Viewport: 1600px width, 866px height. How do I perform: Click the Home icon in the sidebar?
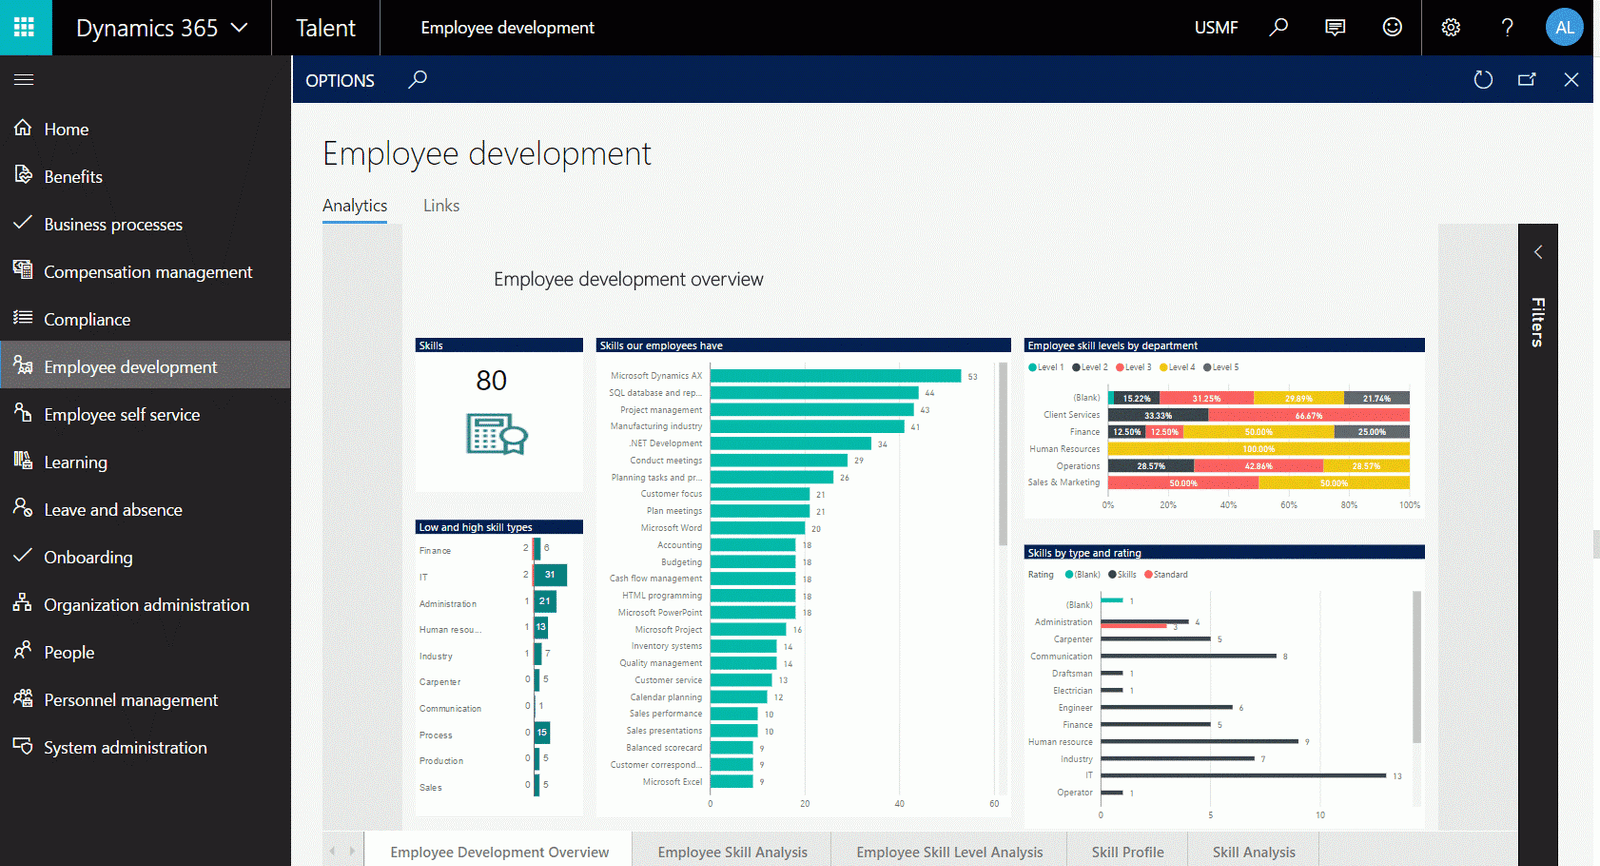coord(23,128)
